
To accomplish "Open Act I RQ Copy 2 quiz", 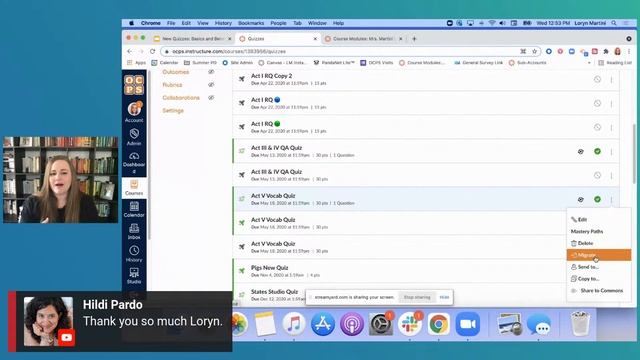I will click(271, 76).
